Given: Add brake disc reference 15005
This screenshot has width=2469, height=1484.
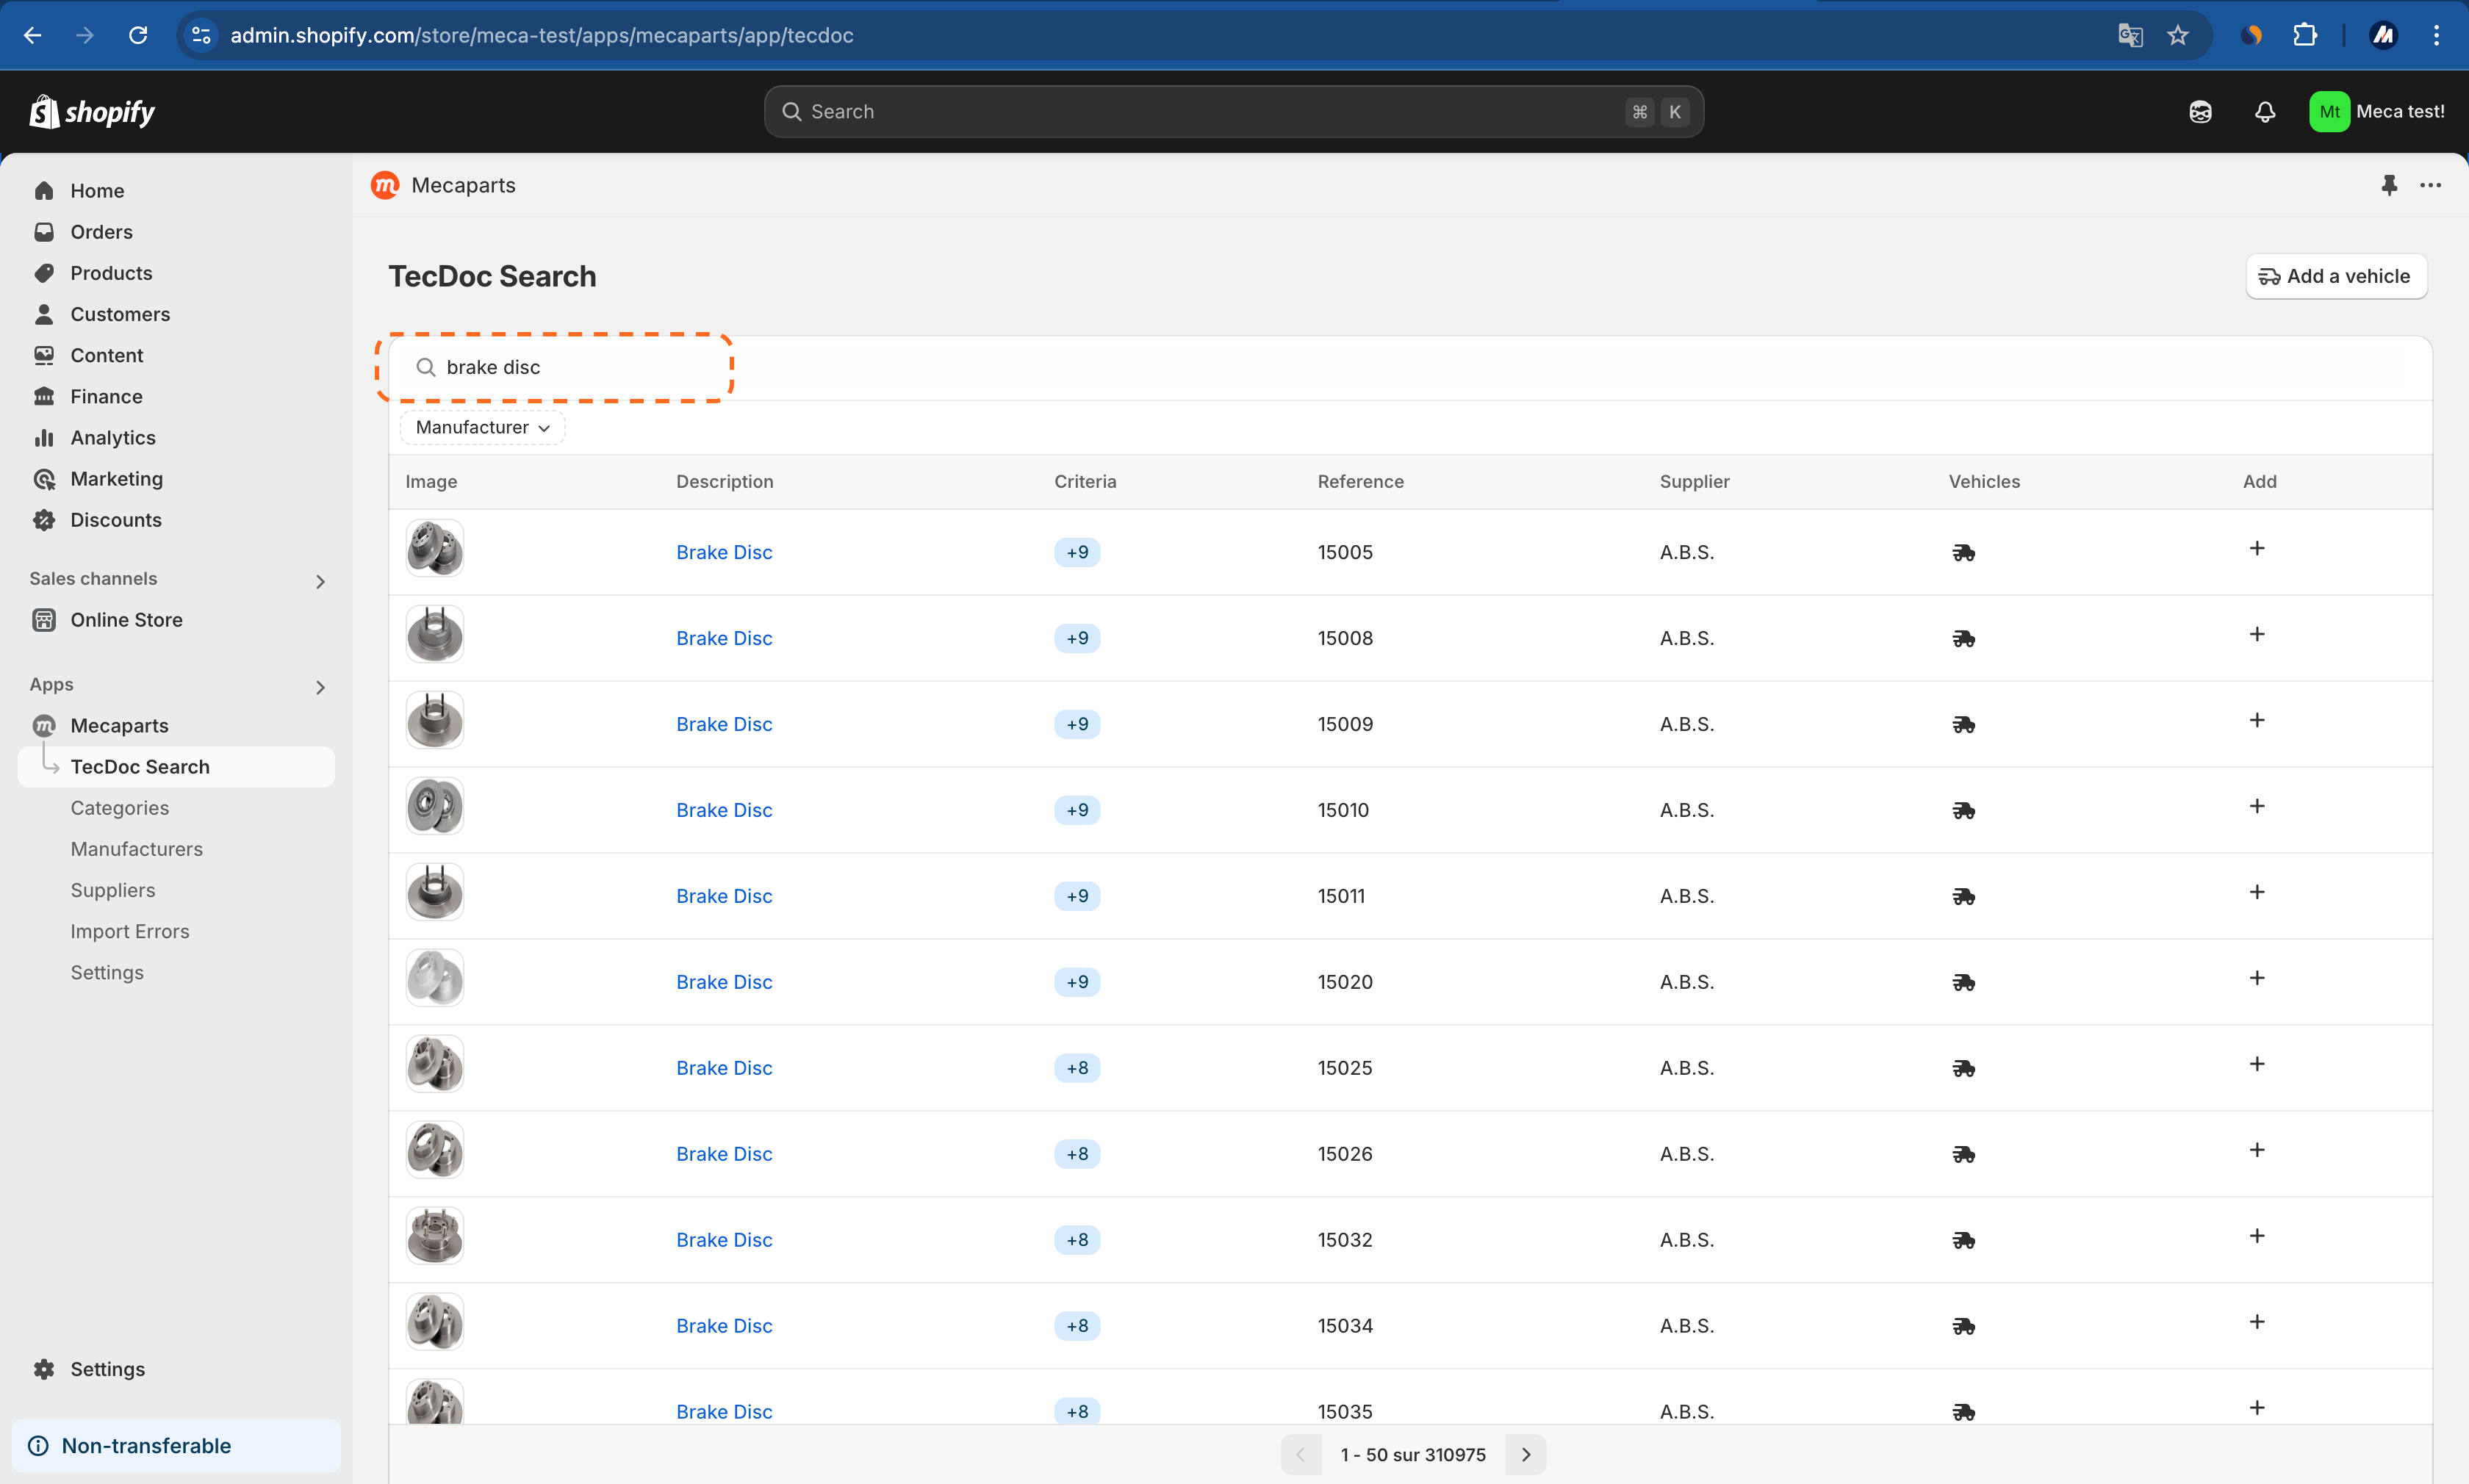Looking at the screenshot, I should click(x=2257, y=548).
